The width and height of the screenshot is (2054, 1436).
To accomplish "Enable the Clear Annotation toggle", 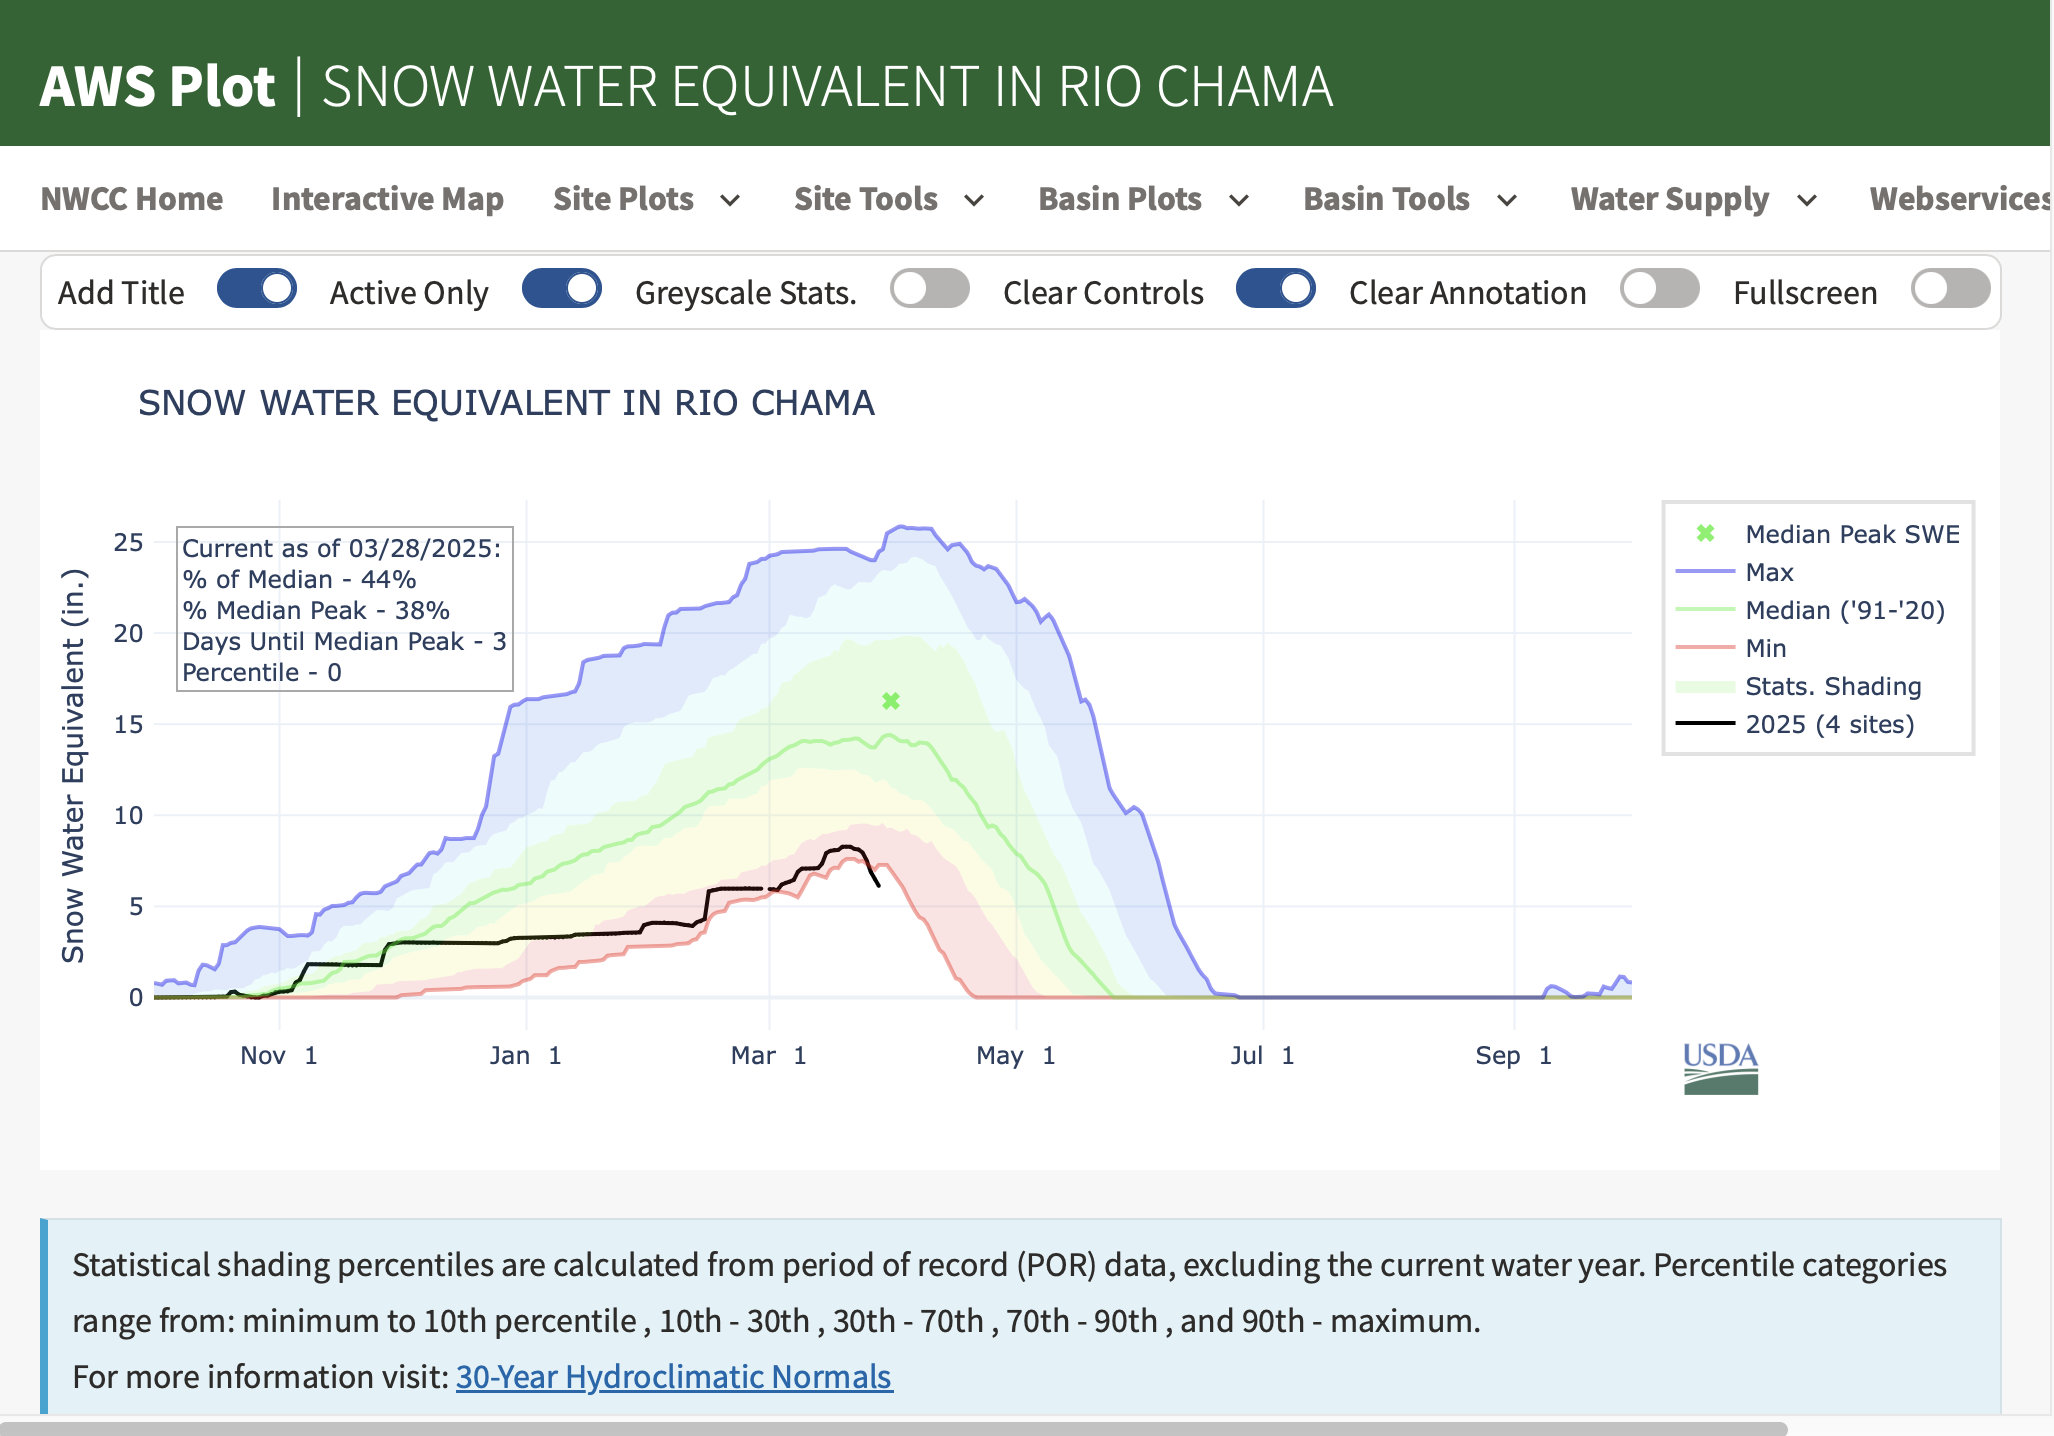I will 1660,290.
